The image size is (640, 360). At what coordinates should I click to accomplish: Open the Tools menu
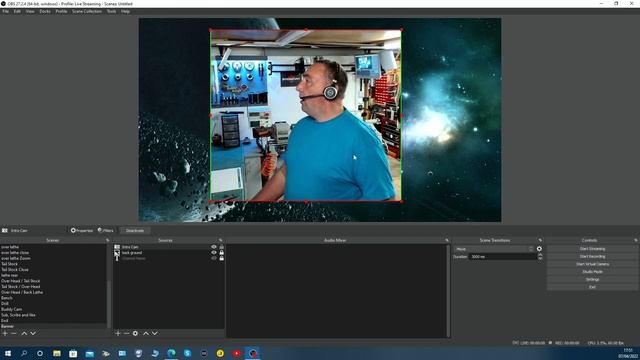pyautogui.click(x=111, y=11)
